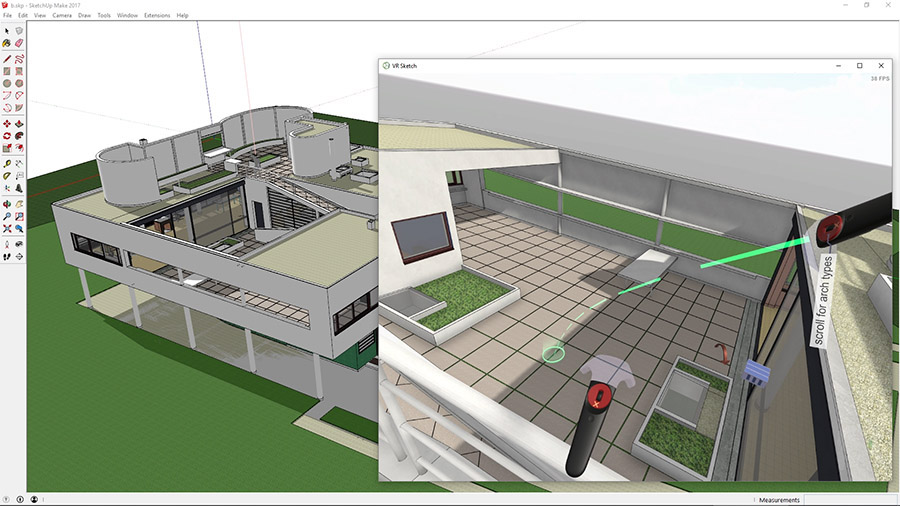The height and width of the screenshot is (506, 900).
Task: Choose the Zoom magnifier tool
Action: tap(7, 216)
